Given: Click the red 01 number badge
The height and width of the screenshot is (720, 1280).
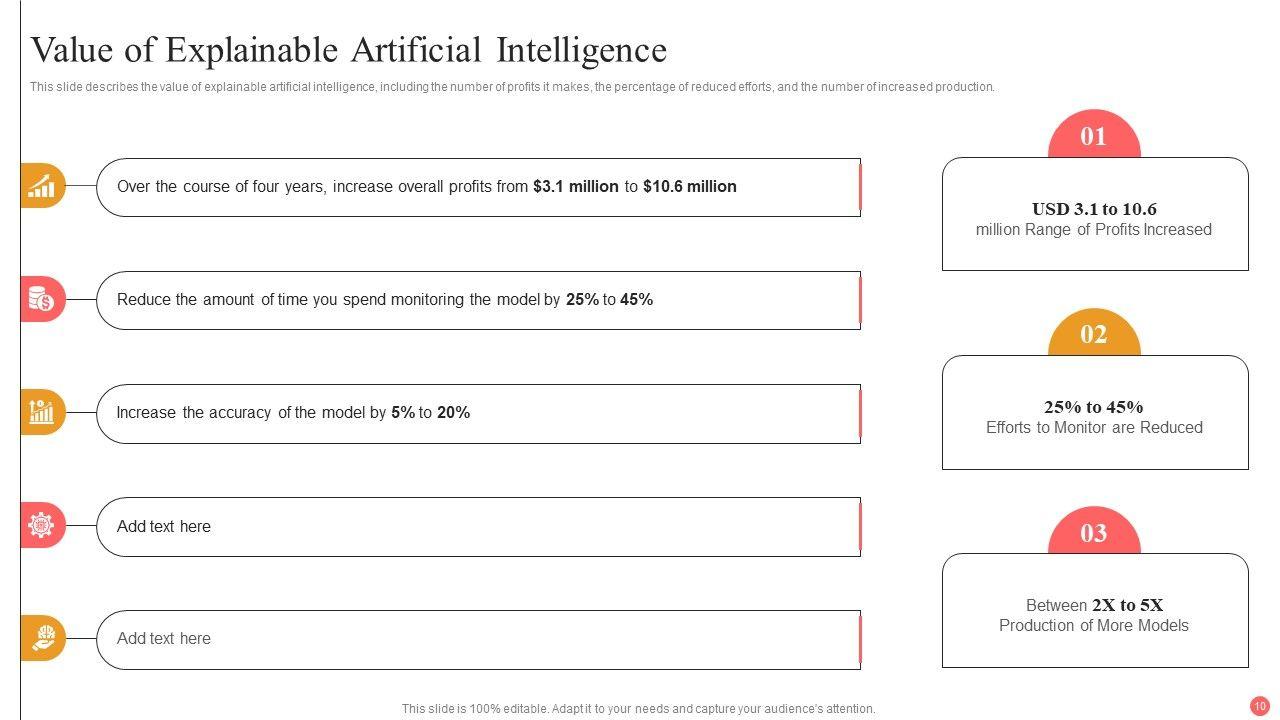Looking at the screenshot, I should click(x=1094, y=136).
